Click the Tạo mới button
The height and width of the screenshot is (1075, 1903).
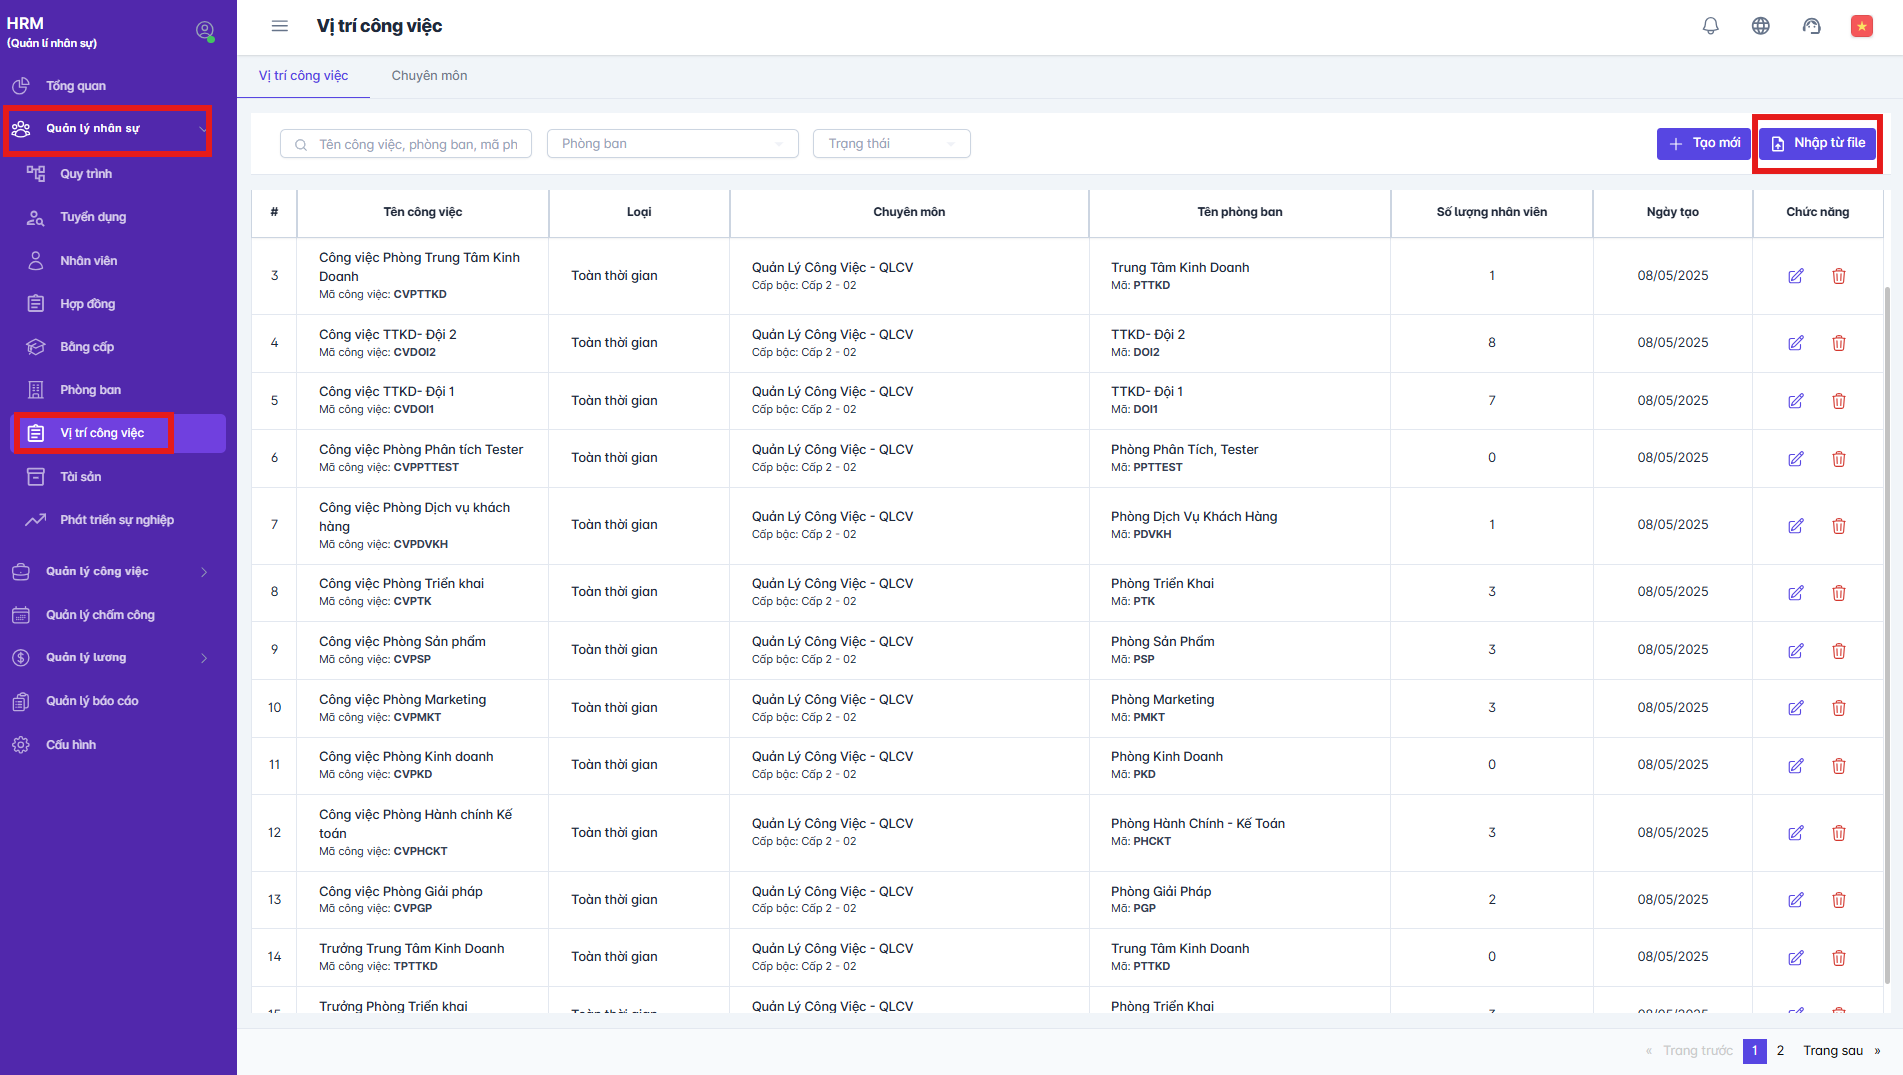point(1703,144)
